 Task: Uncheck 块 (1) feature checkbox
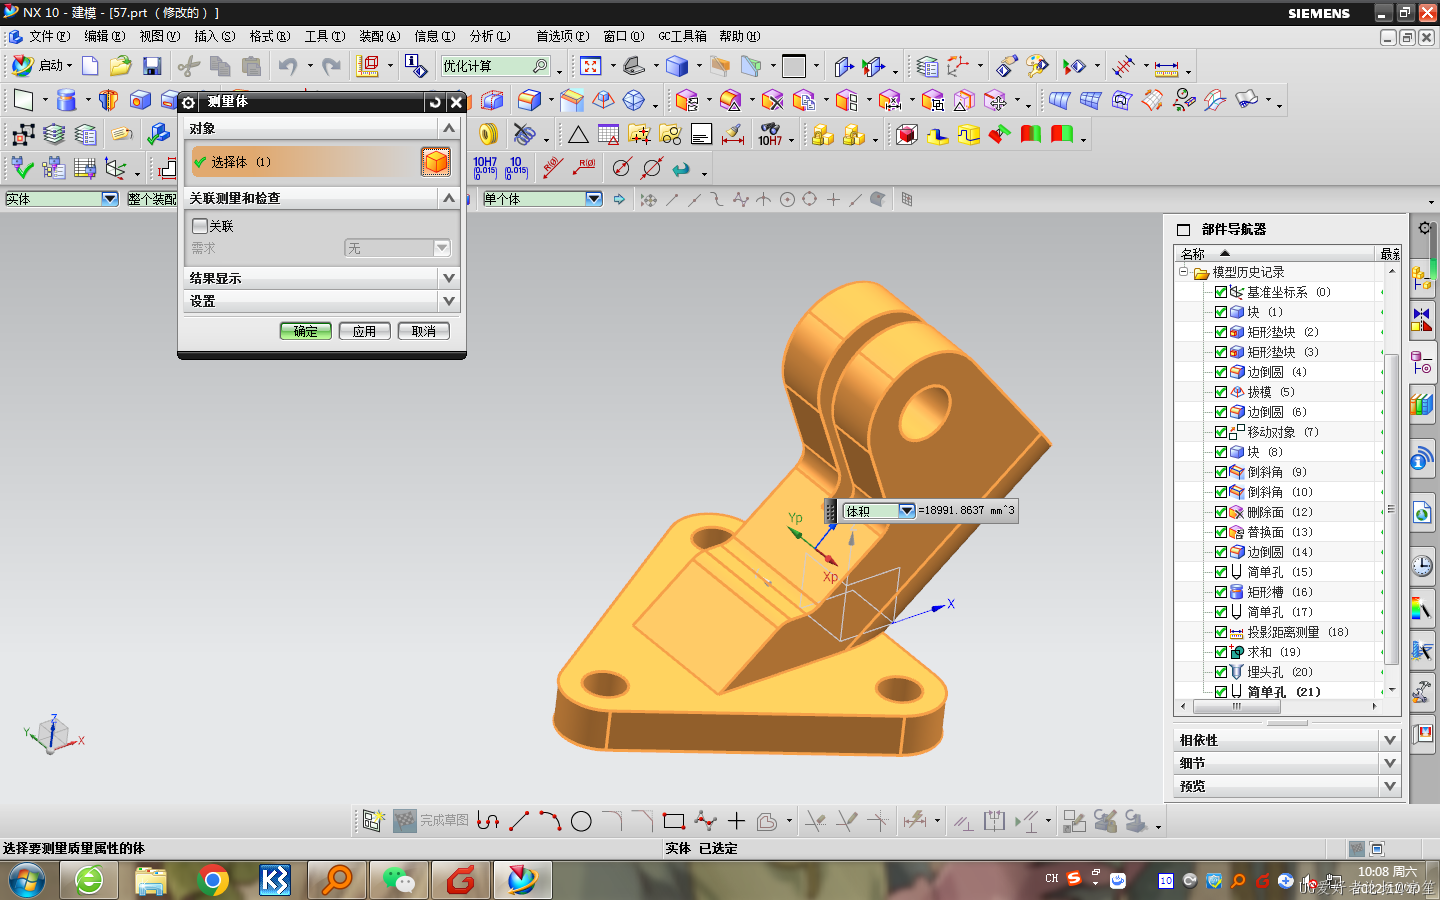click(1221, 312)
